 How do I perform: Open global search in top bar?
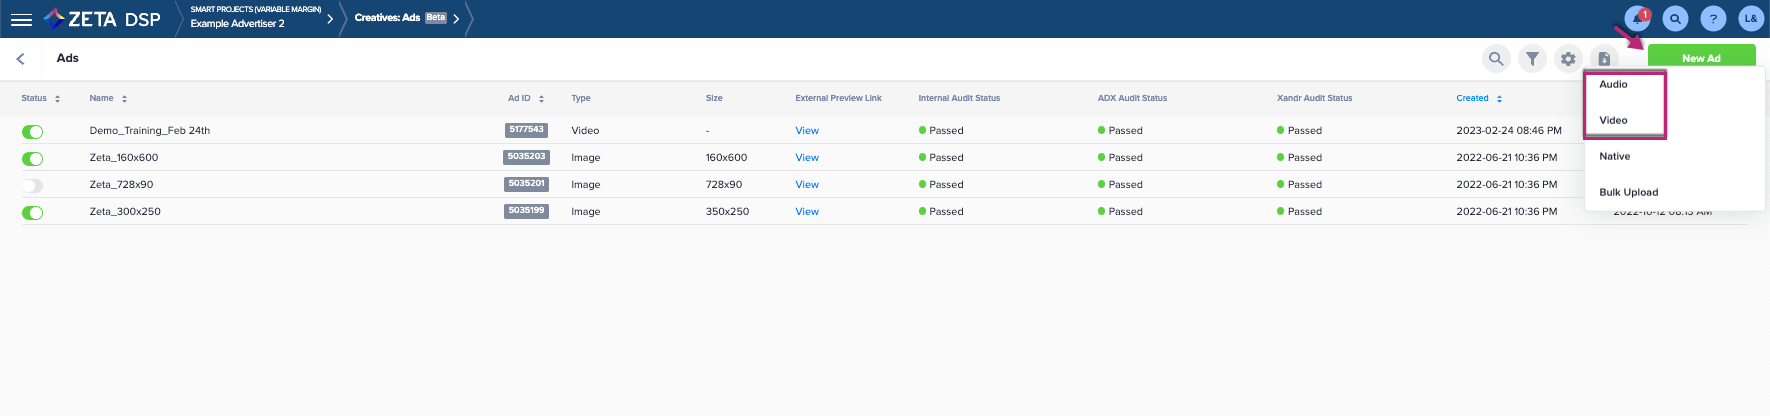(x=1675, y=19)
